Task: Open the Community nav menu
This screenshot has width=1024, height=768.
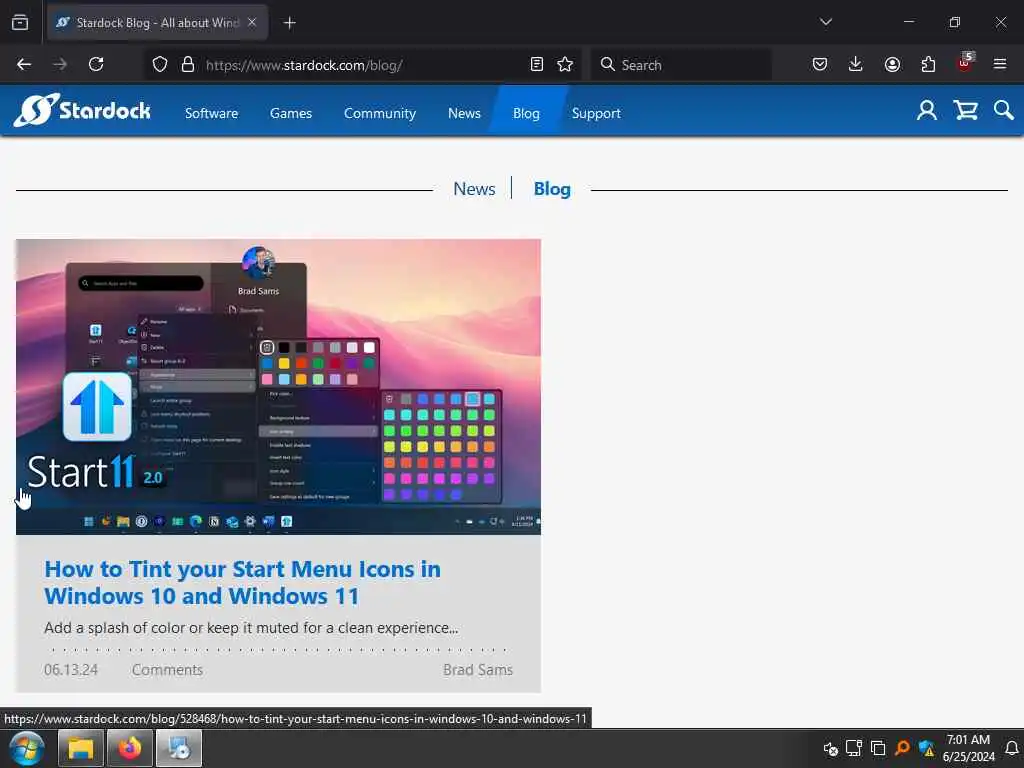Action: point(379,113)
